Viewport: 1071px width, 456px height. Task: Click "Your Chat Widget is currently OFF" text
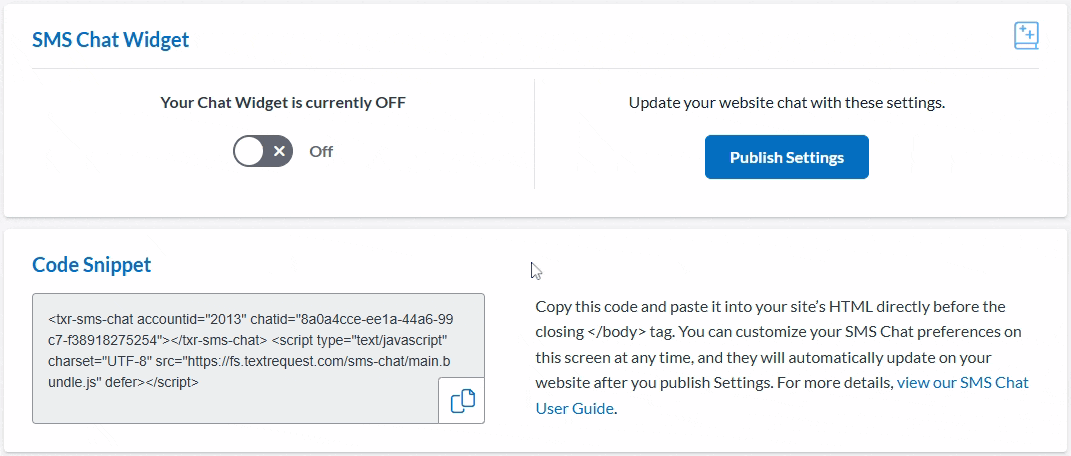point(283,102)
